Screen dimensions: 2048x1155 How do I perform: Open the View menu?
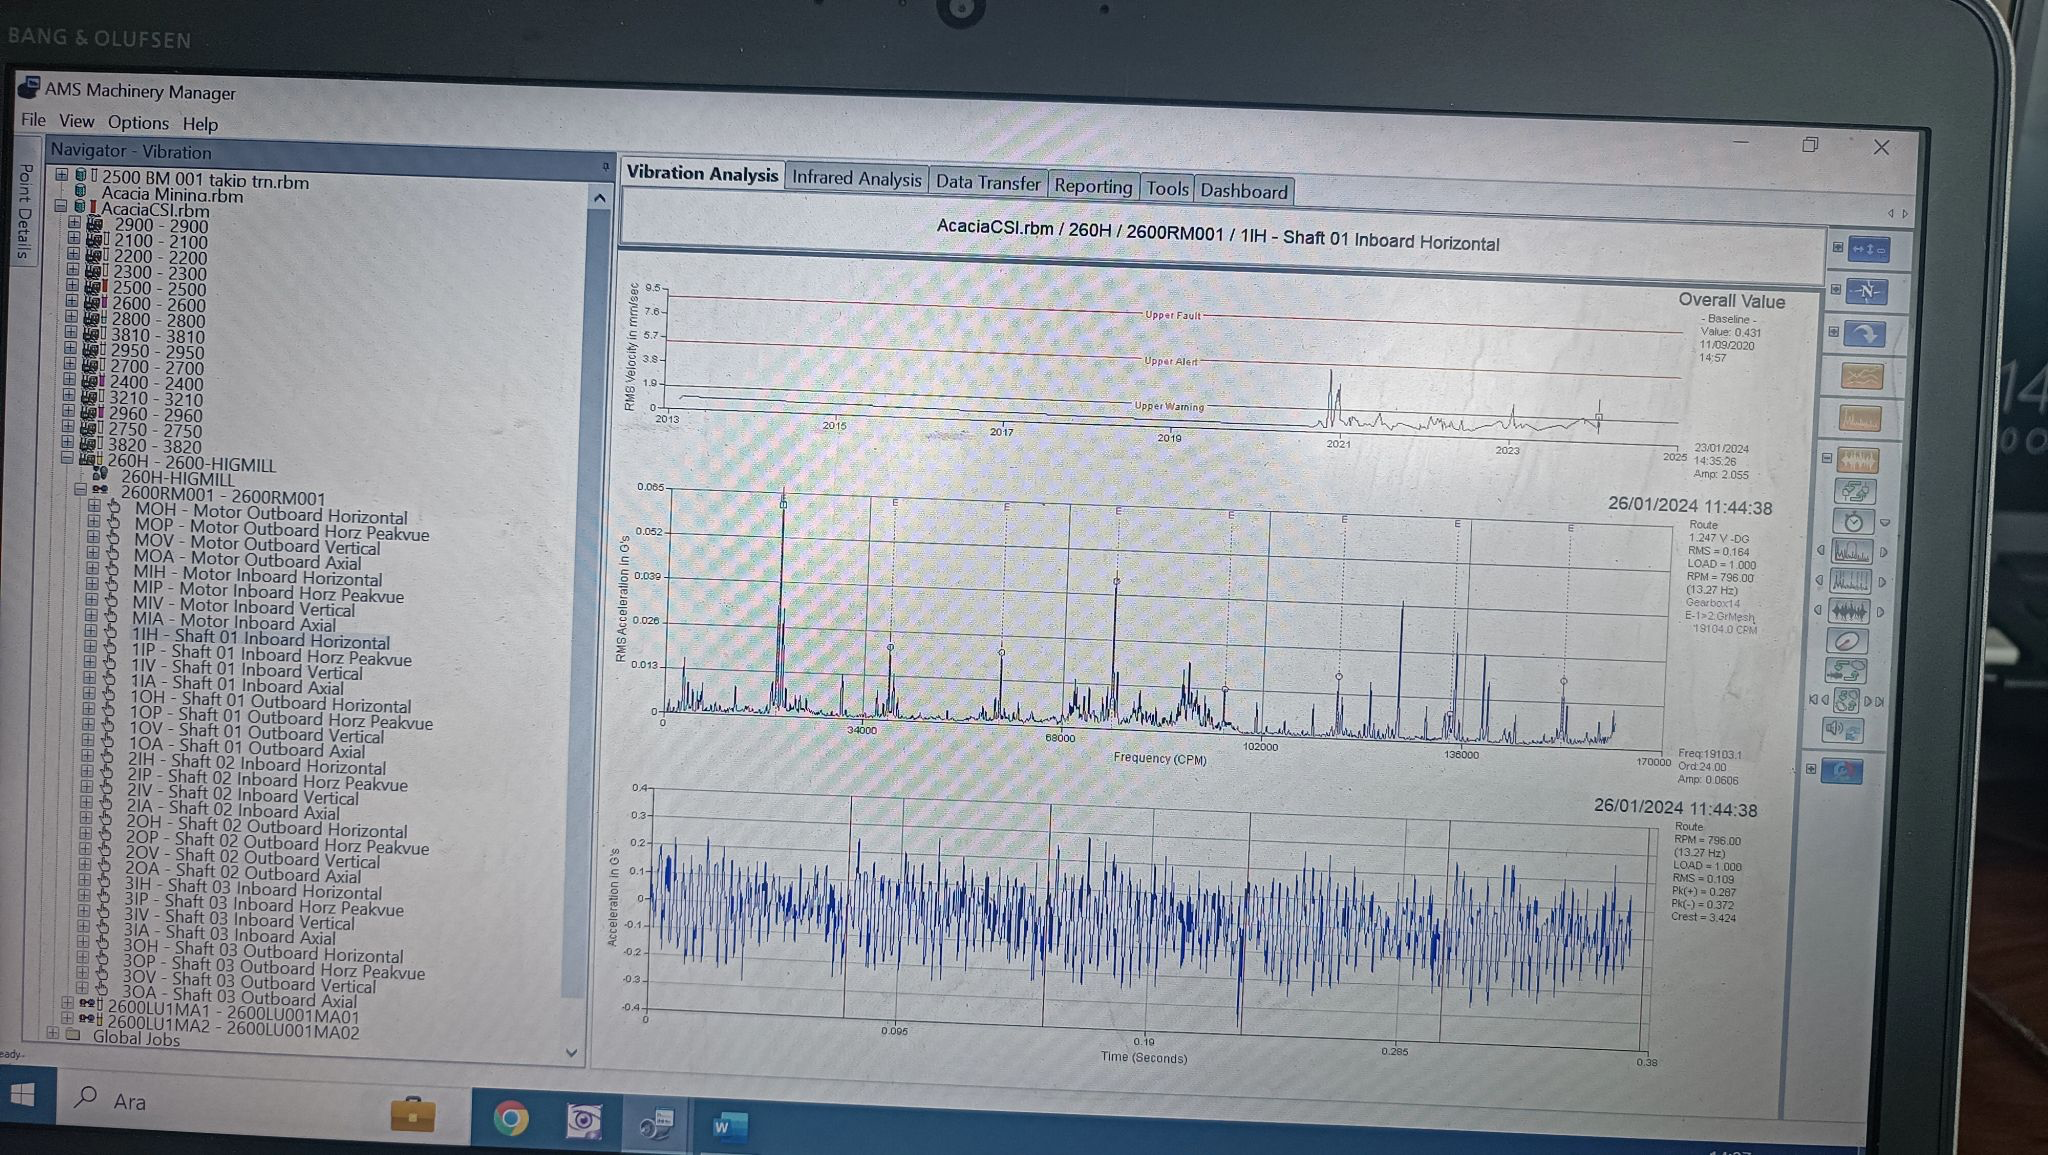pos(76,121)
